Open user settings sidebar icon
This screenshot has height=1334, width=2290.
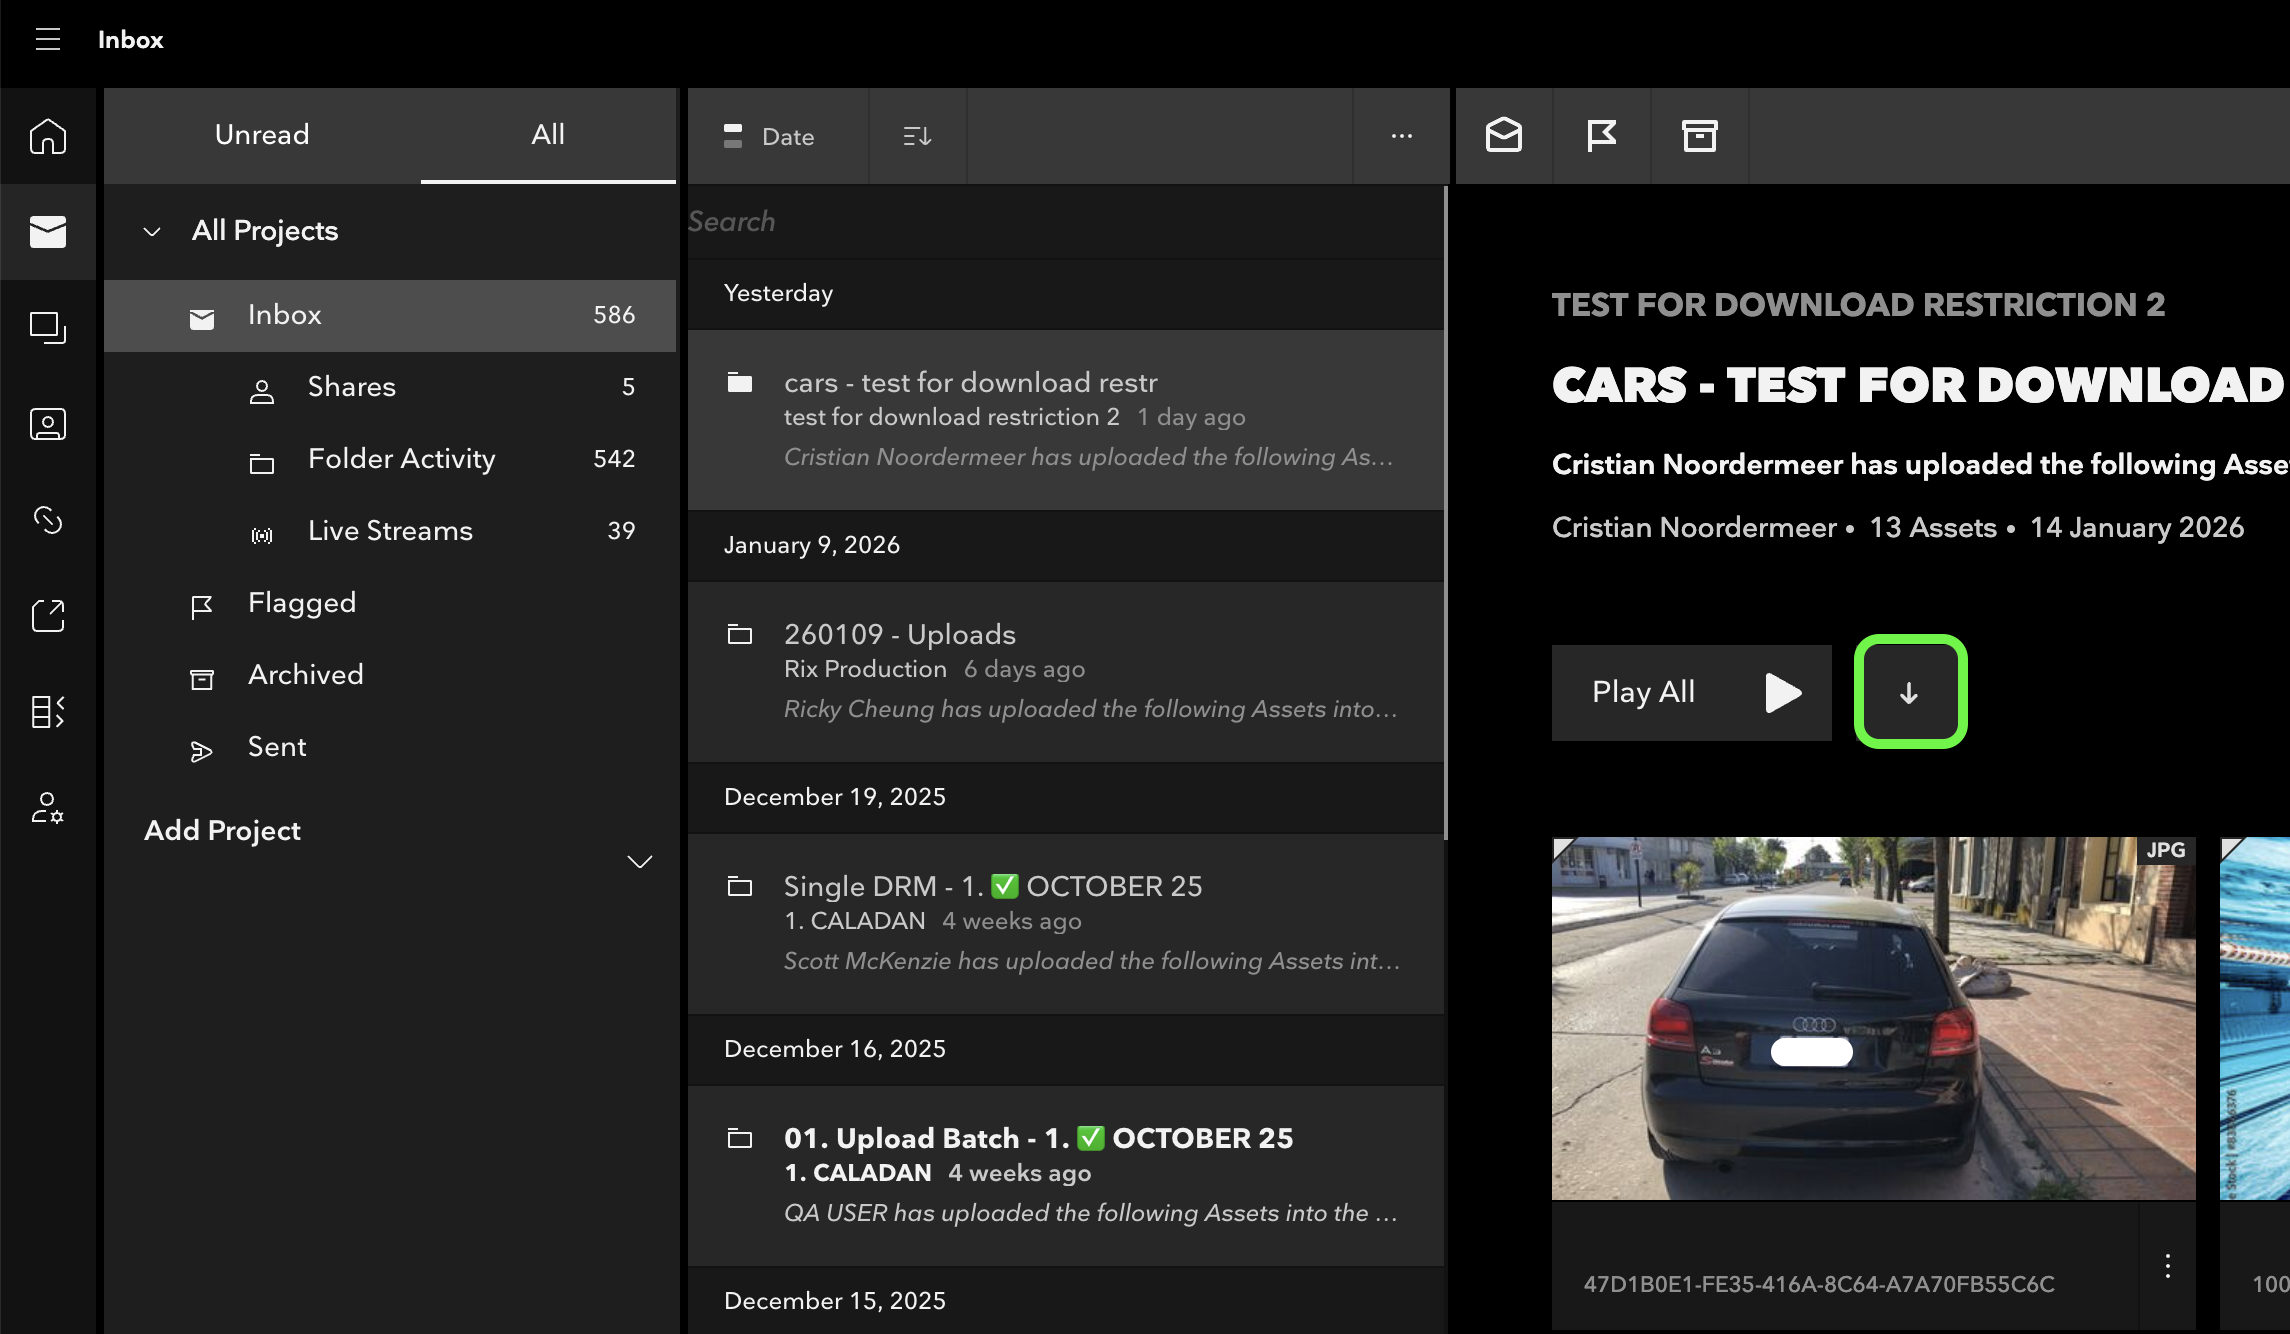click(x=47, y=807)
